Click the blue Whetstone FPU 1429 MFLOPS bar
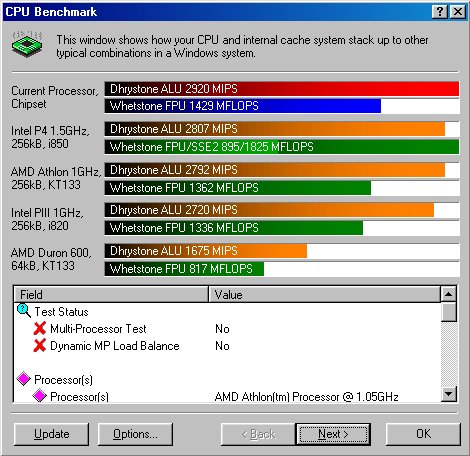Viewport: 470px width, 456px height. [x=243, y=106]
